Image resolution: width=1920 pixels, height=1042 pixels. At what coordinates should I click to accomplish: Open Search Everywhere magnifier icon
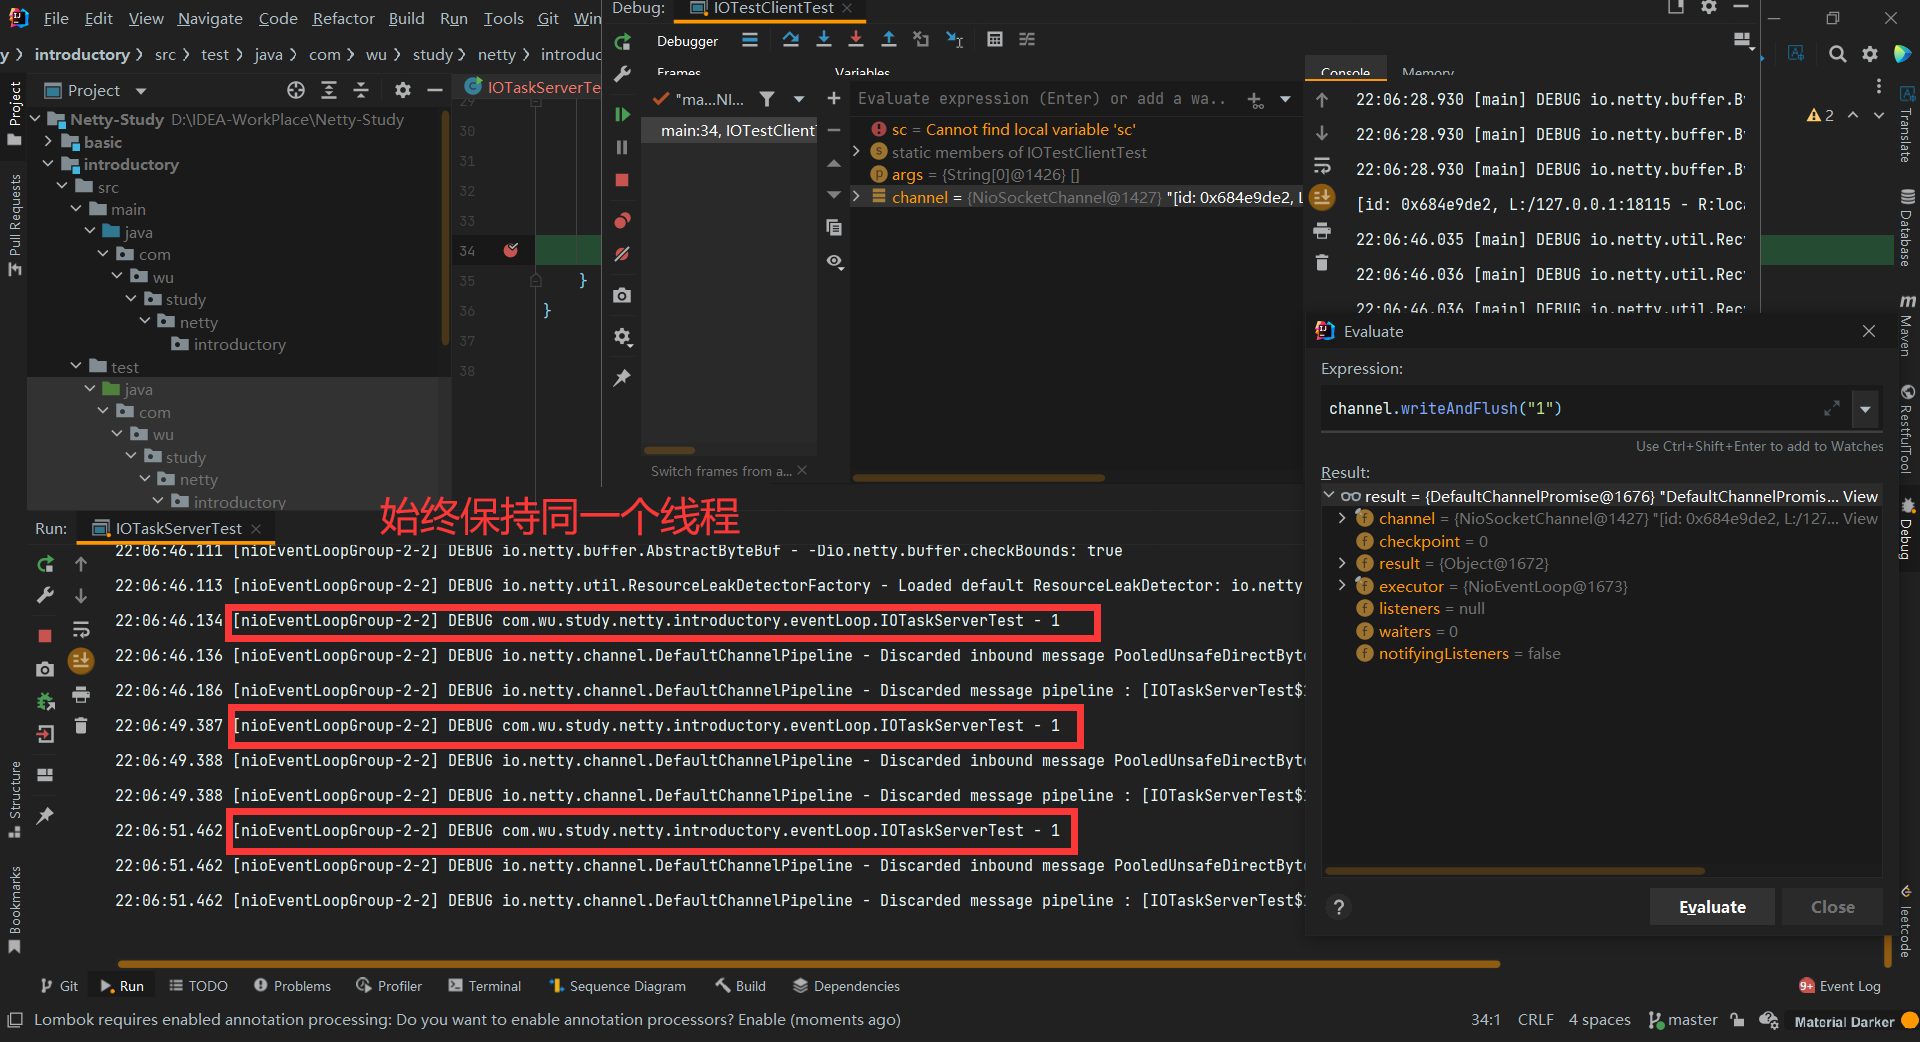coord(1837,54)
